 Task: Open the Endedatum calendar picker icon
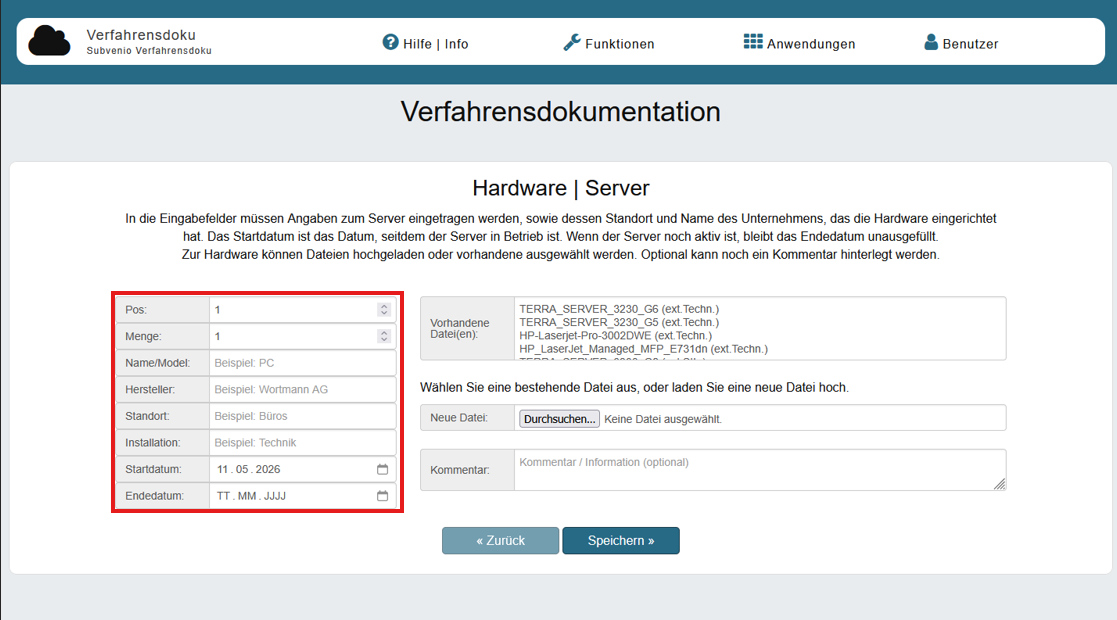point(383,495)
